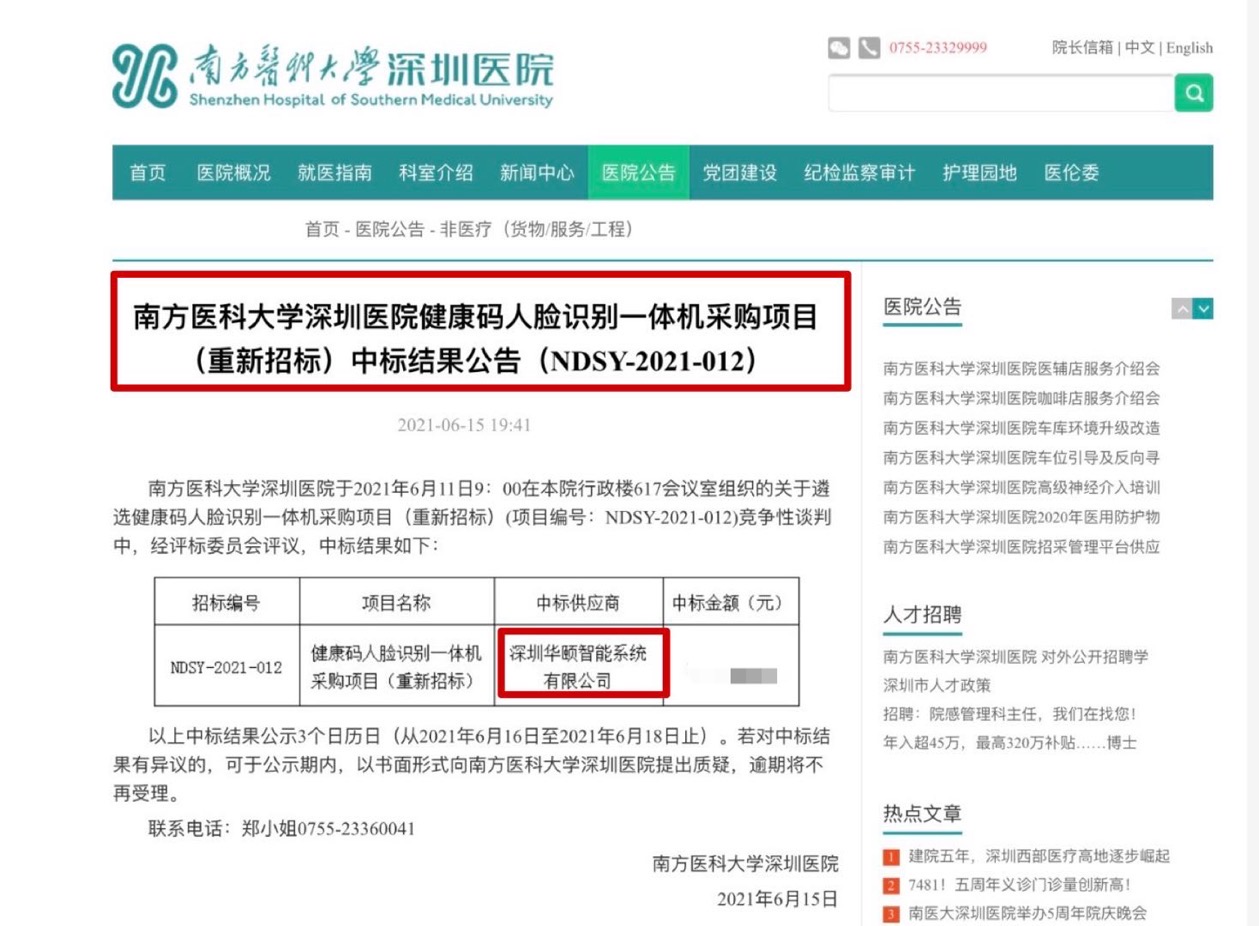Open 党团建设 navigation menu
Screen dimensions: 1259x926
pyautogui.click(x=740, y=173)
